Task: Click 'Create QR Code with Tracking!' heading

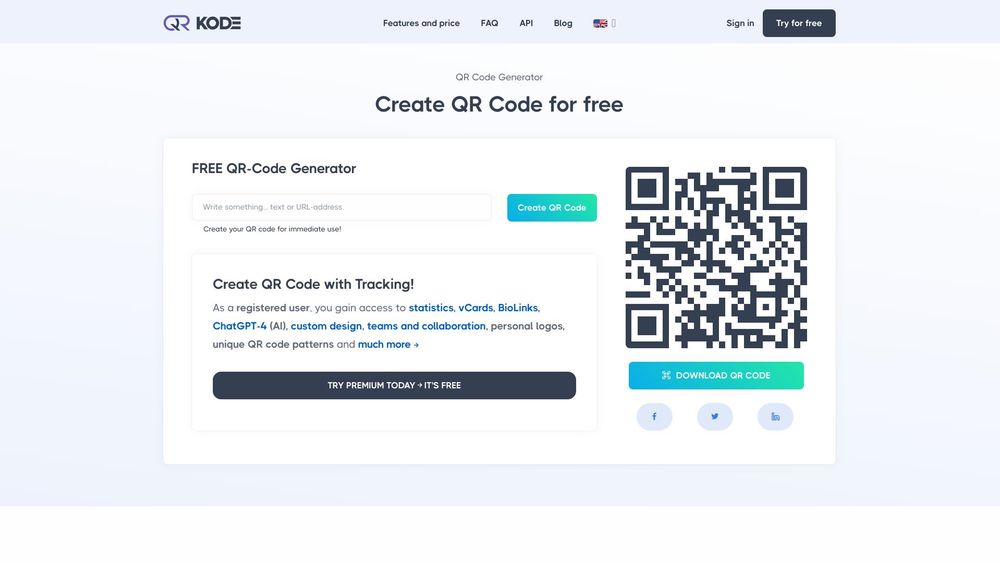Action: (313, 284)
